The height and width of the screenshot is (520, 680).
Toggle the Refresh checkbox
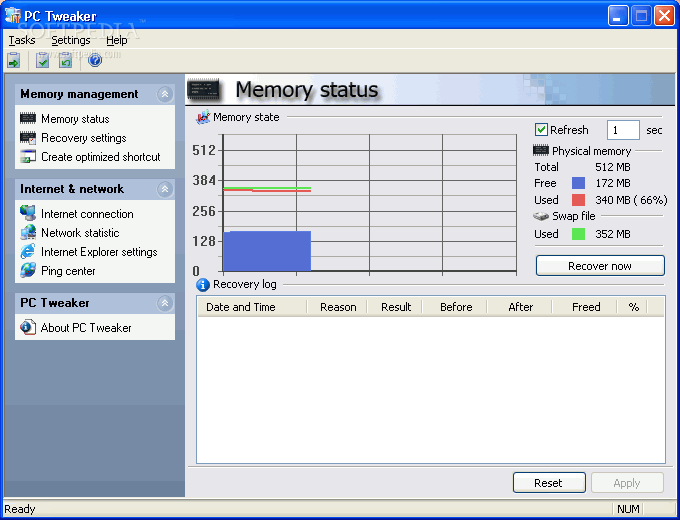(541, 130)
